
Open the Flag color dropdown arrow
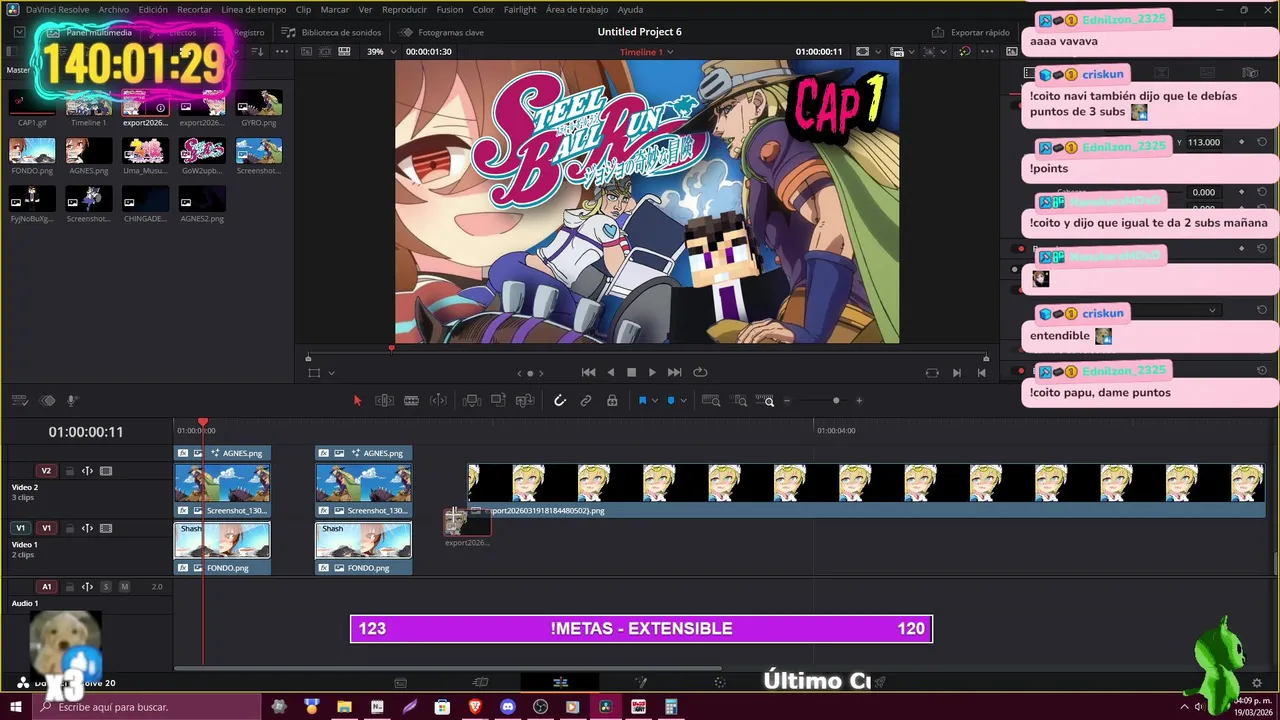tap(655, 401)
